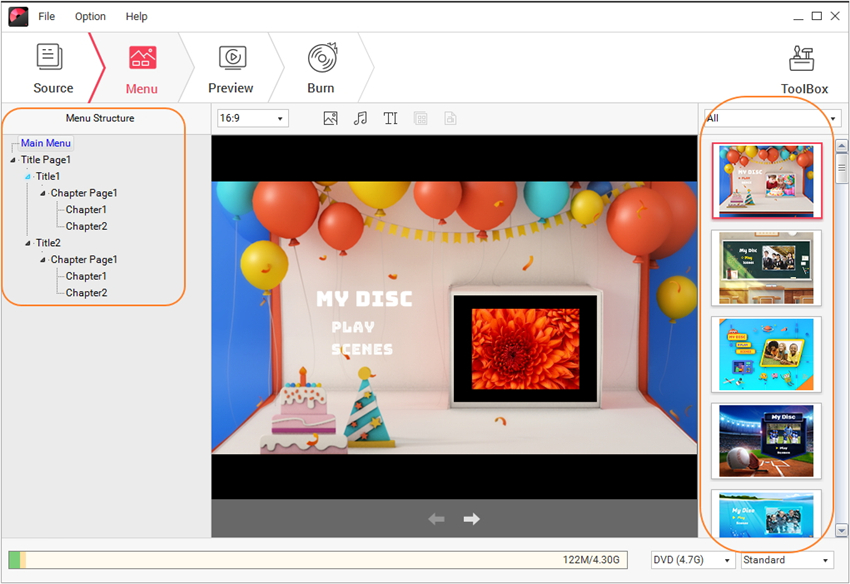Viewport: 850px width, 584px height.
Task: Open the 16:9 aspect ratio dropdown
Action: click(x=252, y=118)
